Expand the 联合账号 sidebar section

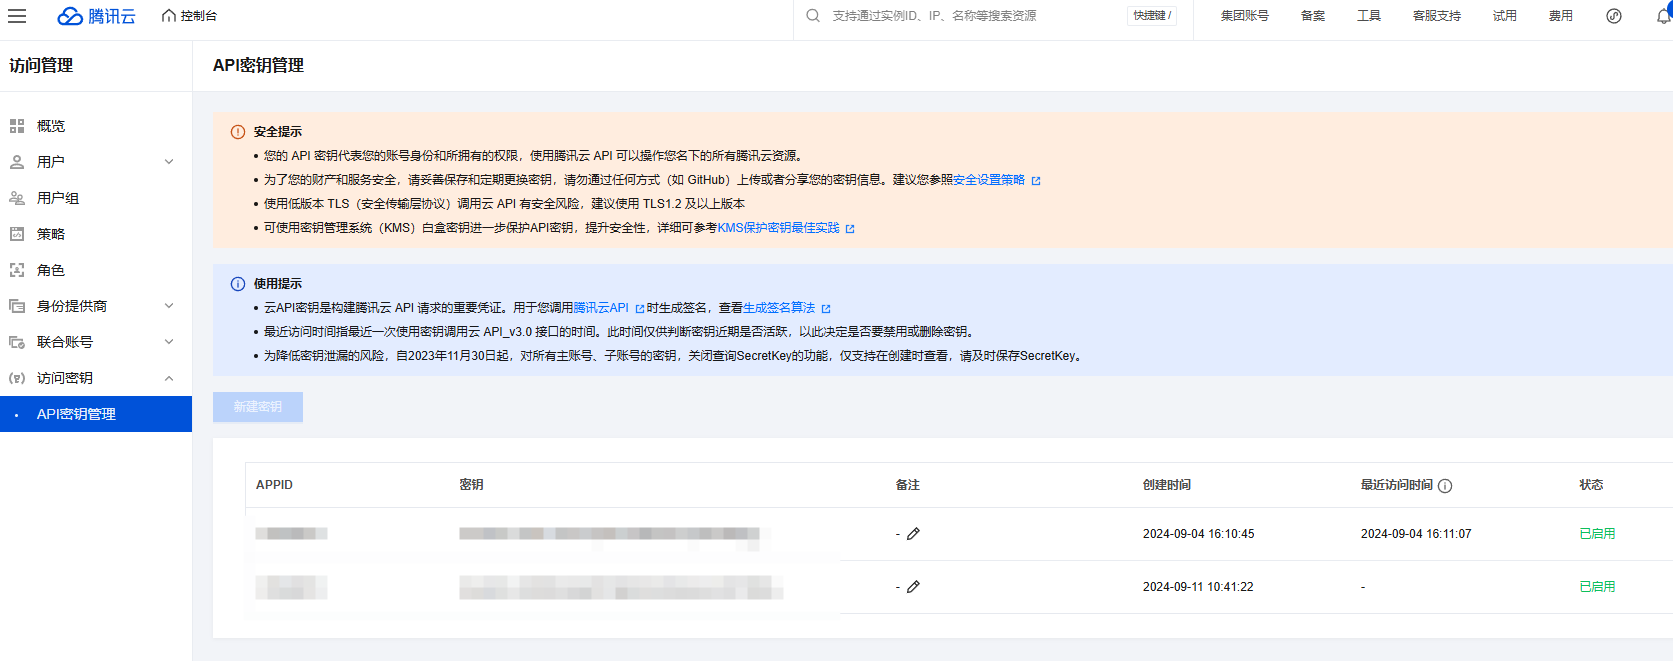pyautogui.click(x=169, y=342)
